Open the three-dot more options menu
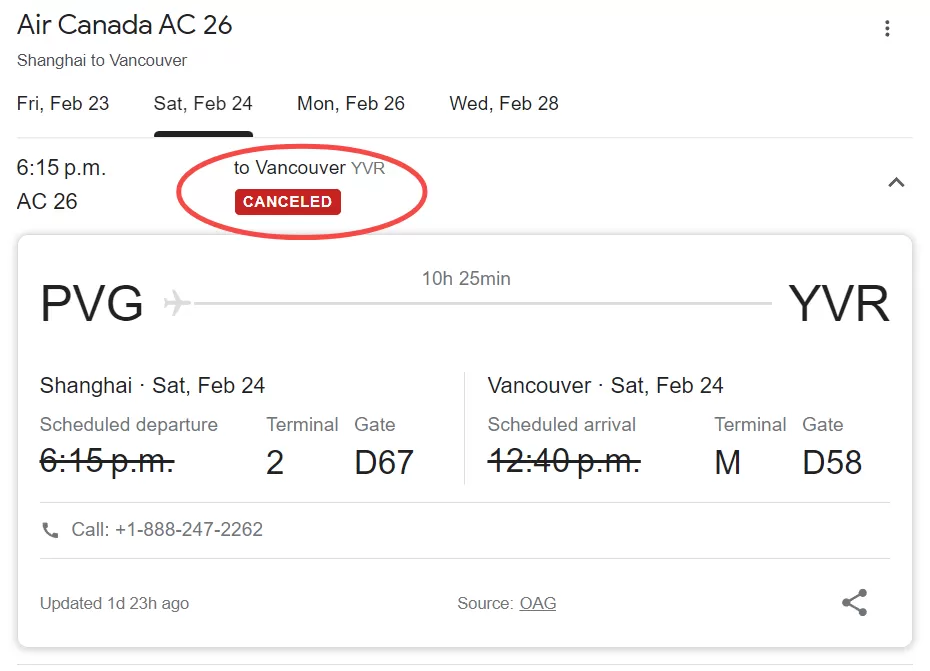 (887, 28)
